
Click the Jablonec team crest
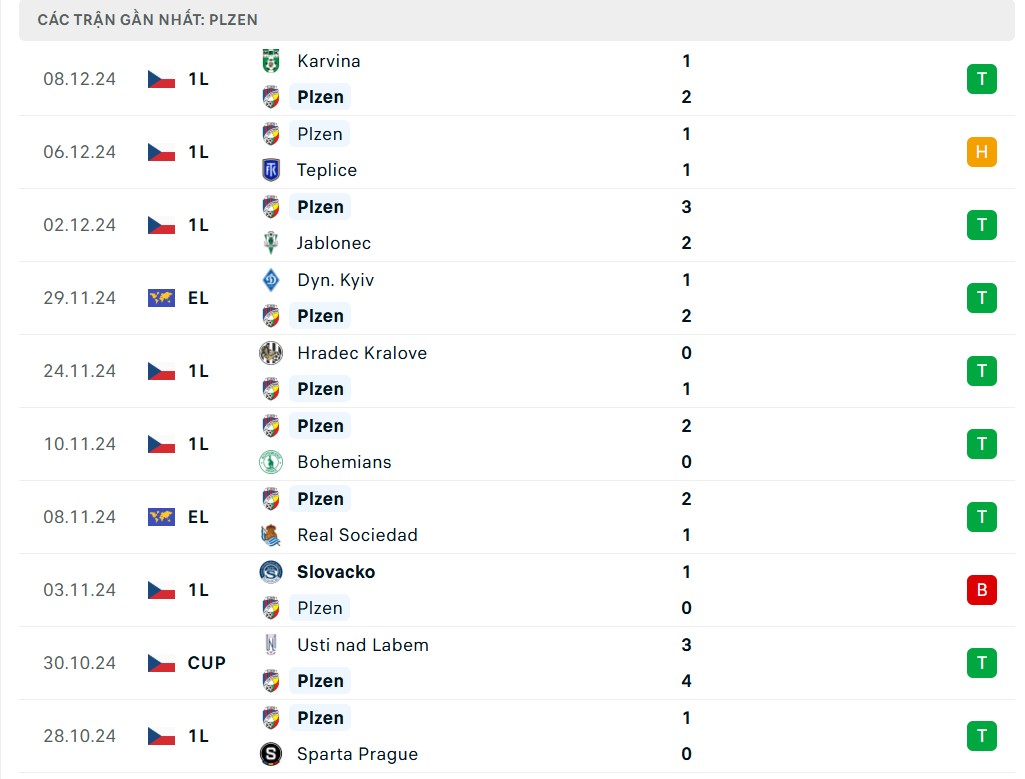[270, 243]
